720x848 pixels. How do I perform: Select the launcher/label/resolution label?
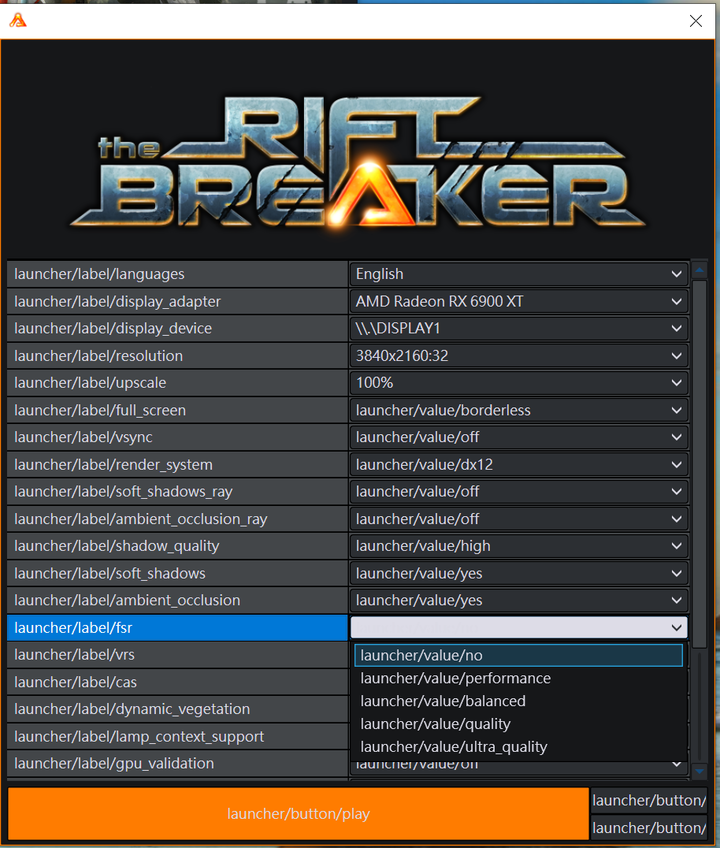(177, 356)
